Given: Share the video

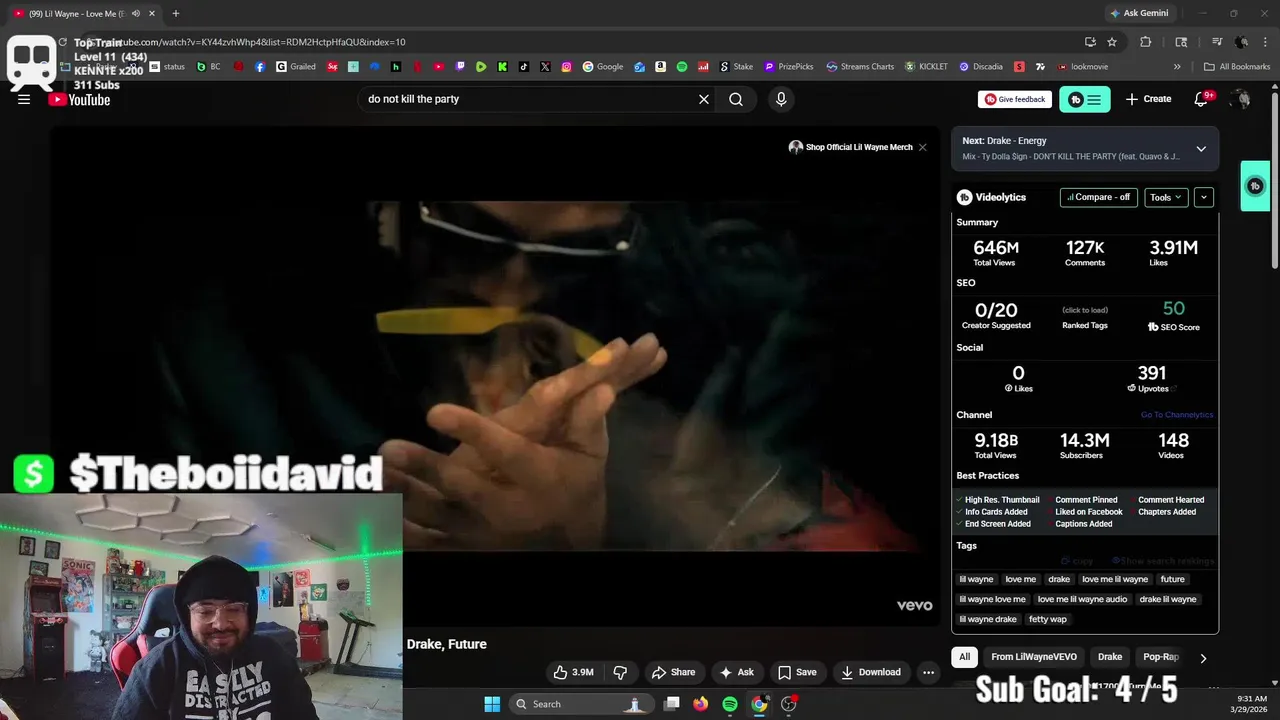Looking at the screenshot, I should point(673,672).
